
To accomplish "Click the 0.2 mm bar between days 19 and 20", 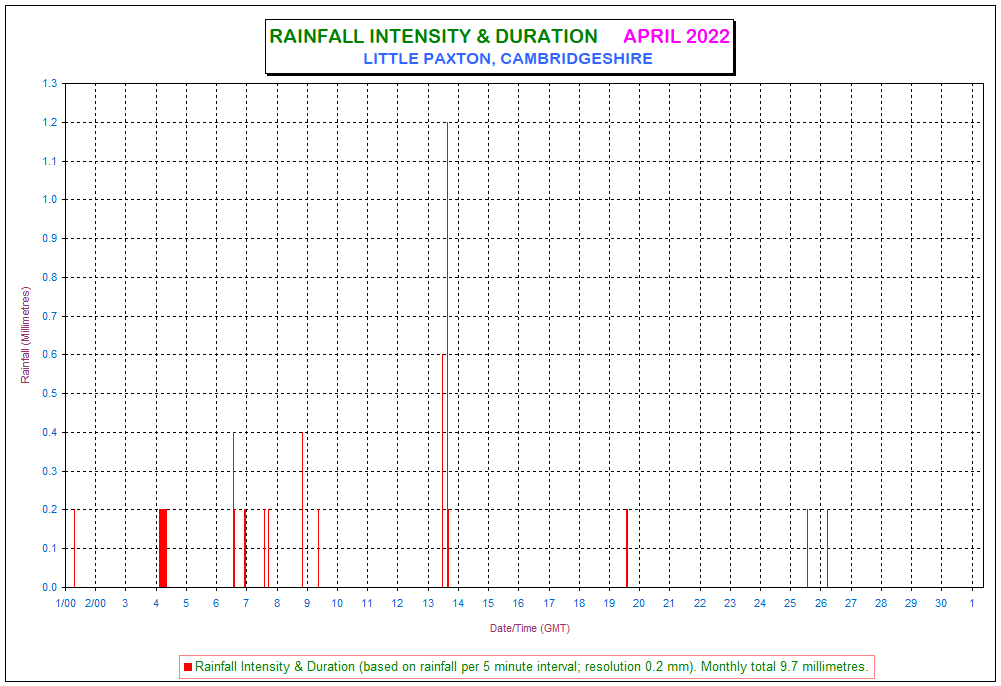I will (x=627, y=549).
